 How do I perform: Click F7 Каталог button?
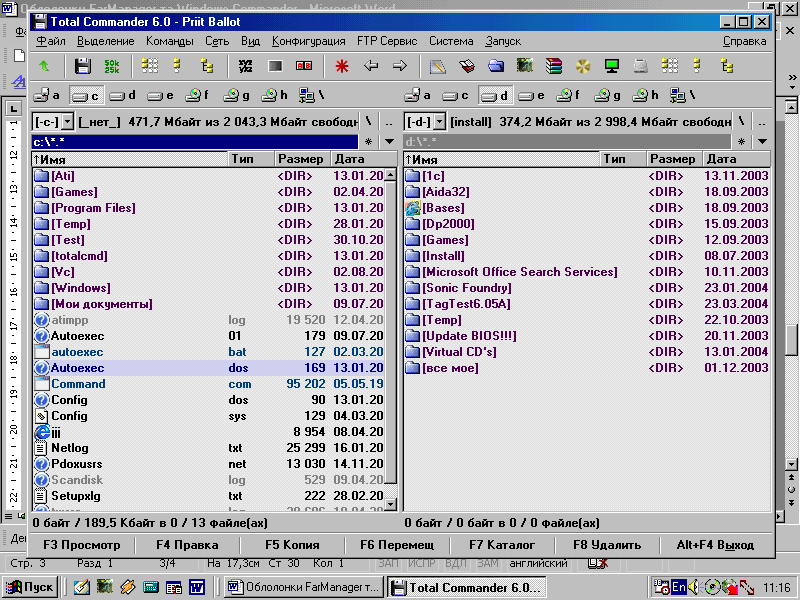click(502, 545)
